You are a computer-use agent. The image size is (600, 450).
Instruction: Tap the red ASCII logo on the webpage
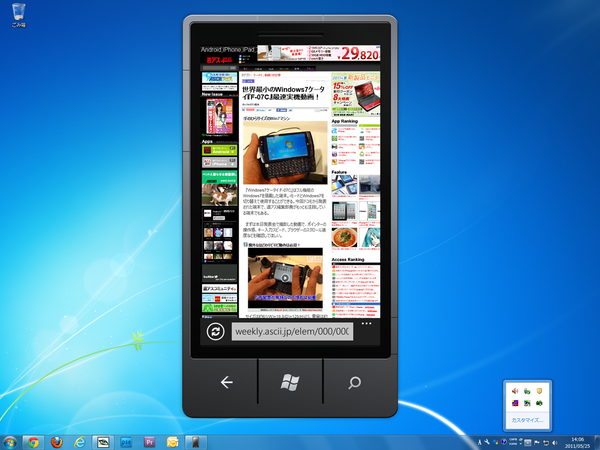tap(219, 60)
